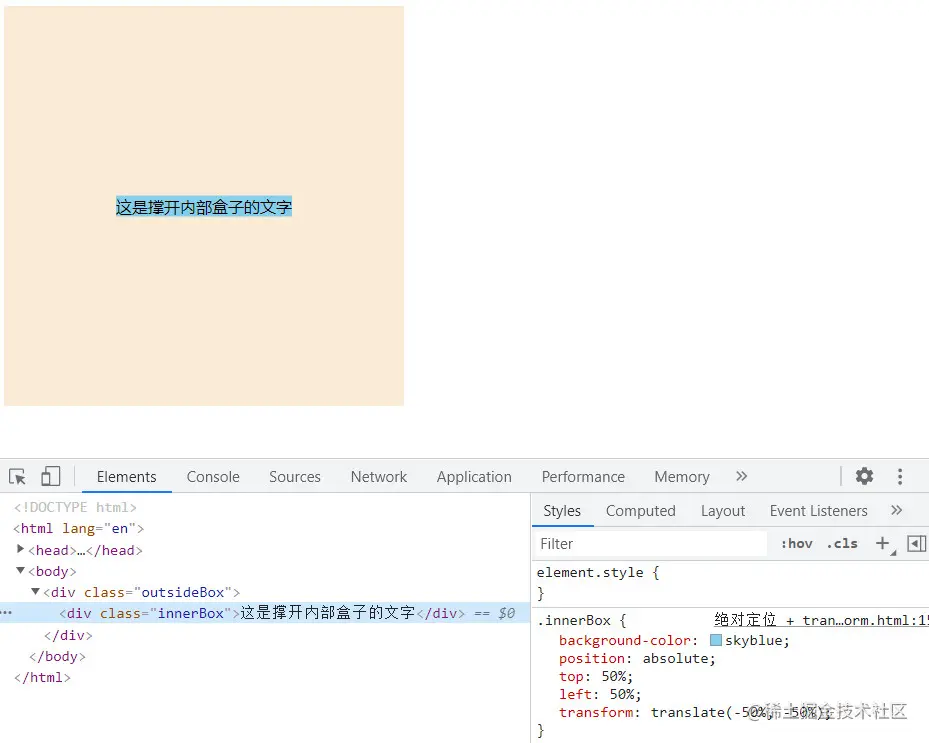Toggle element state with :hov
Screen dimensions: 929x743
click(x=796, y=543)
